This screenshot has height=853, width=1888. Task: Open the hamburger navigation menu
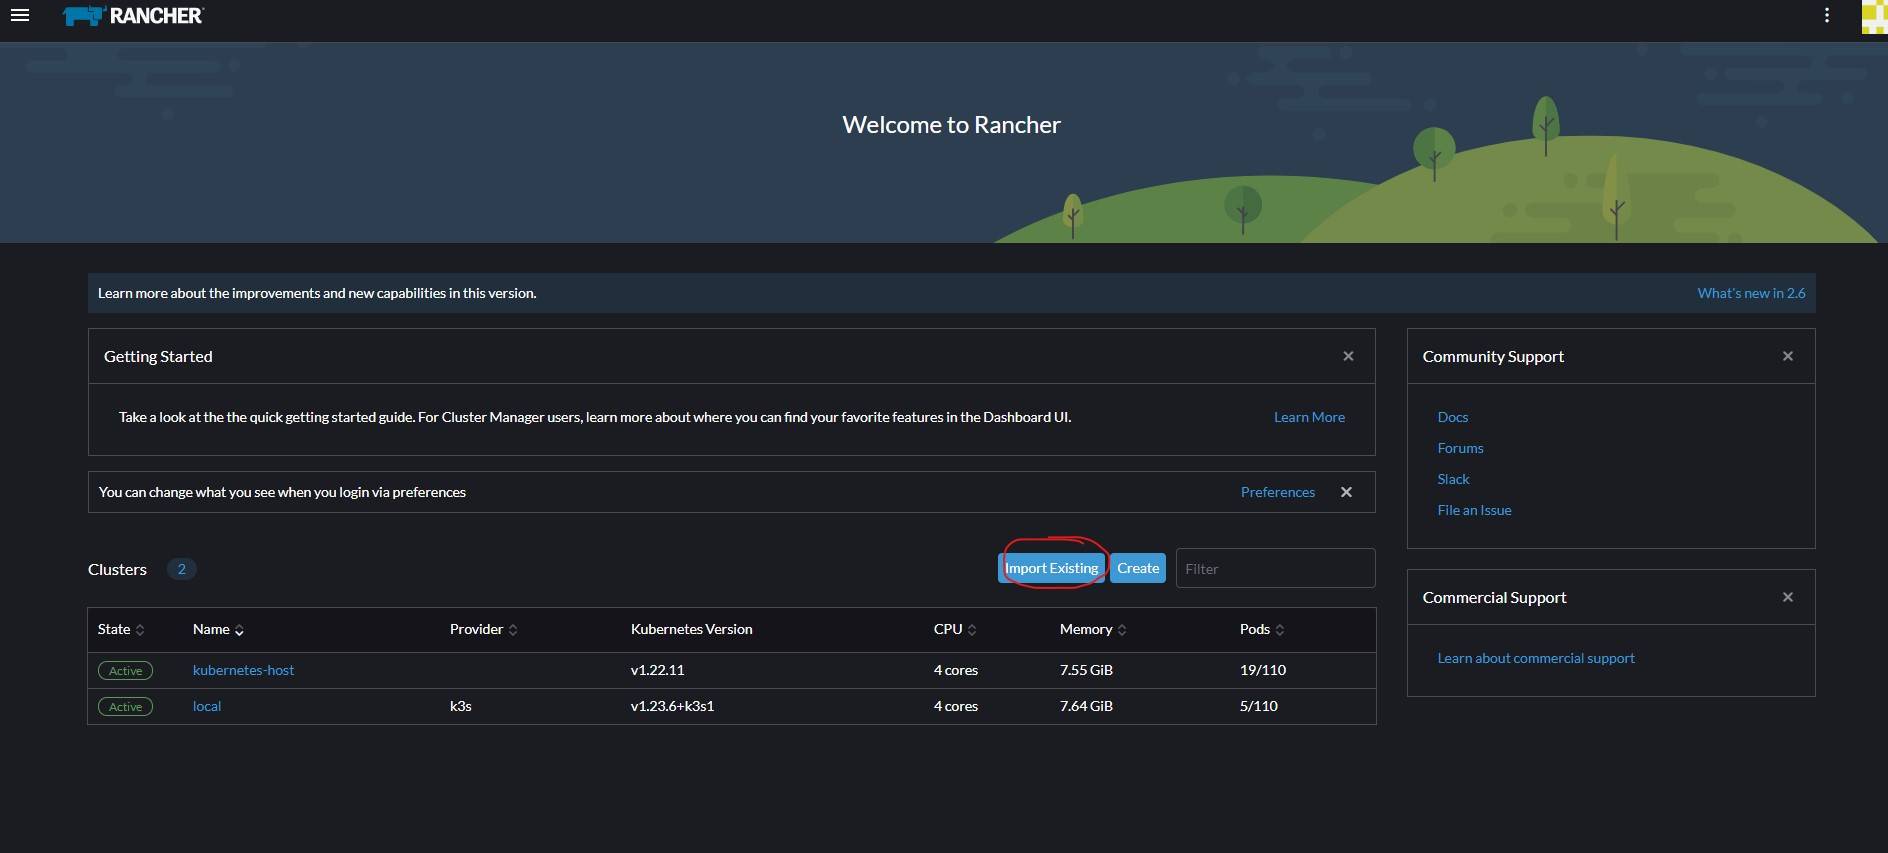click(20, 16)
